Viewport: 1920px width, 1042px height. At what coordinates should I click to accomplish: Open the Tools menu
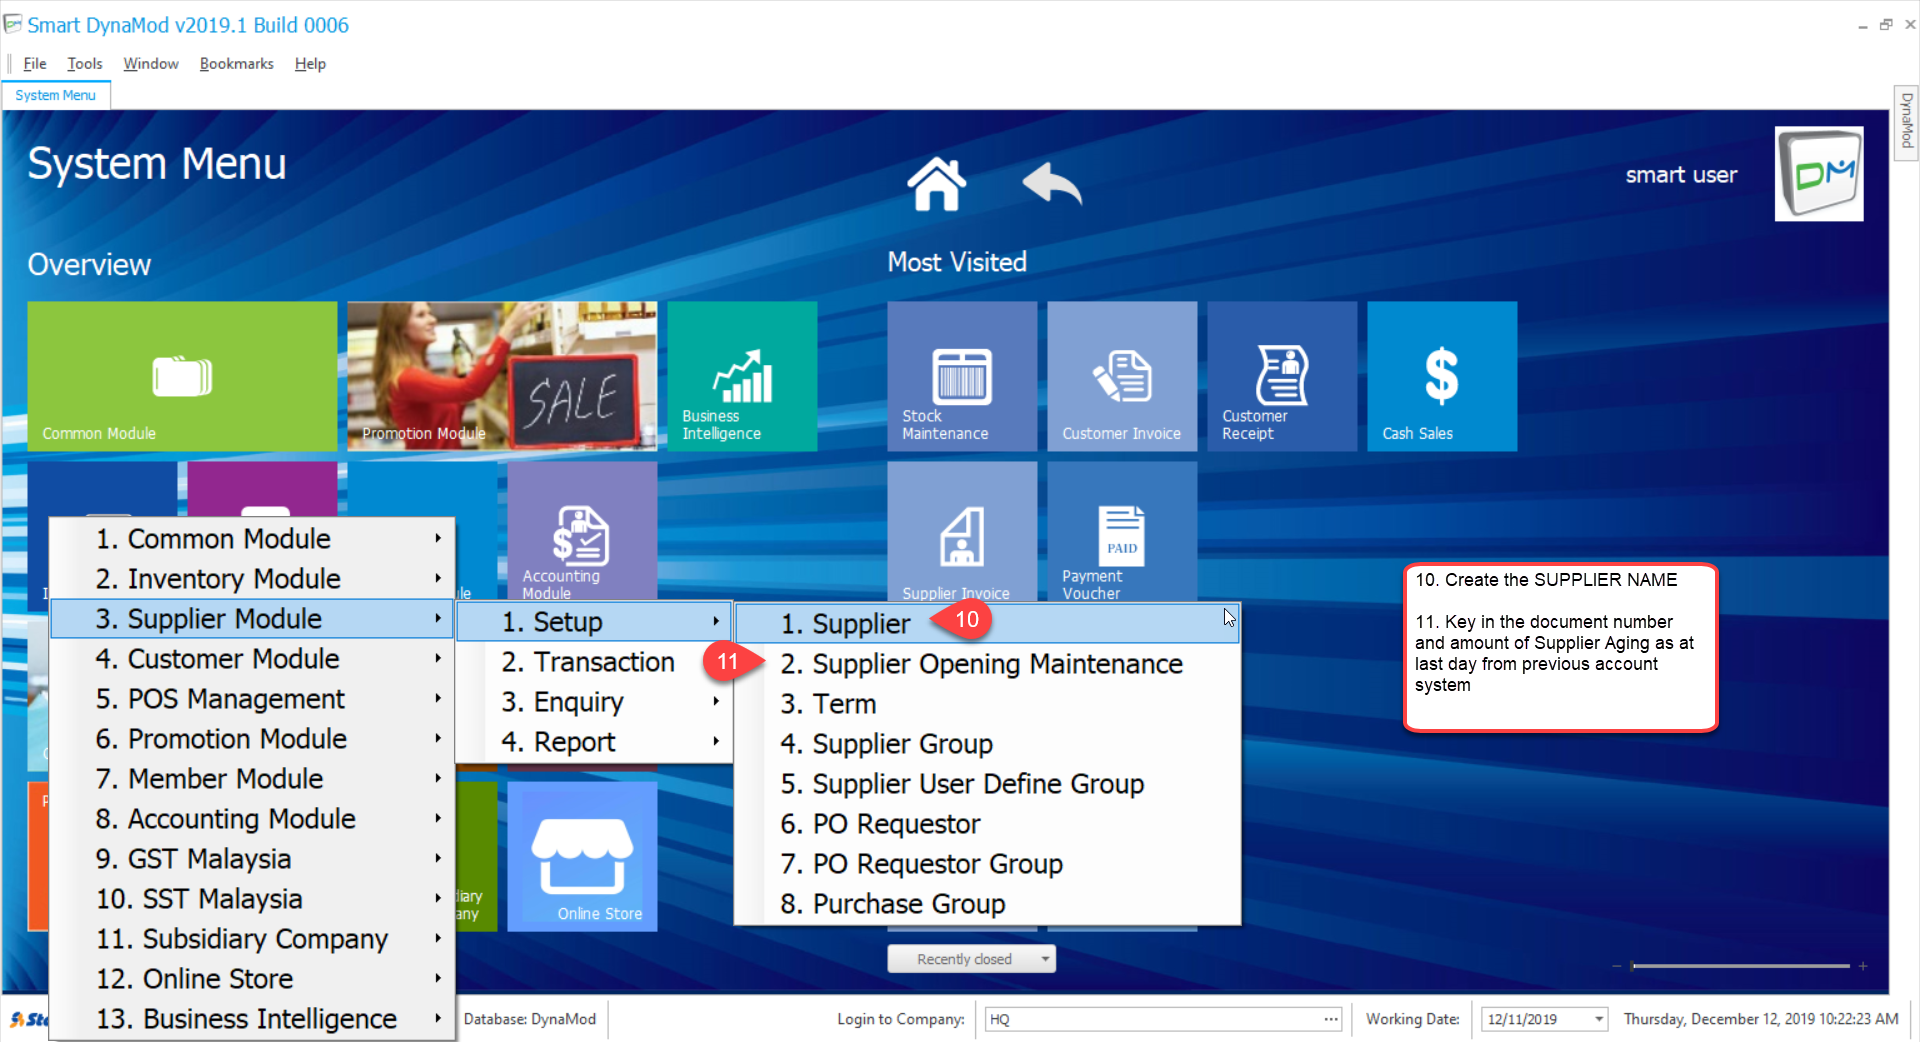pos(85,64)
